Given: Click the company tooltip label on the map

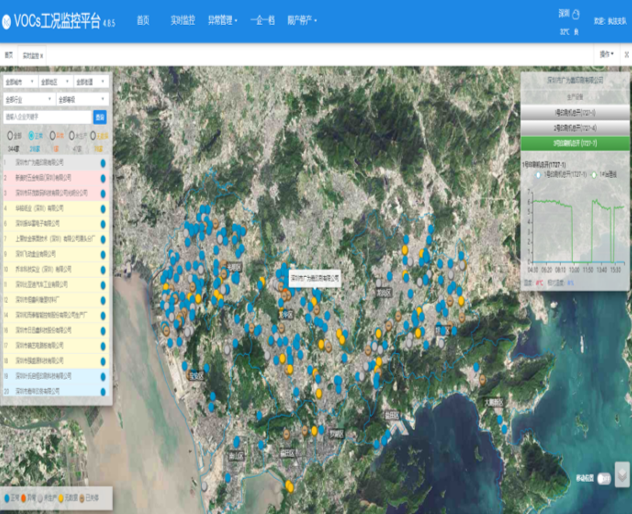Looking at the screenshot, I should (315, 279).
